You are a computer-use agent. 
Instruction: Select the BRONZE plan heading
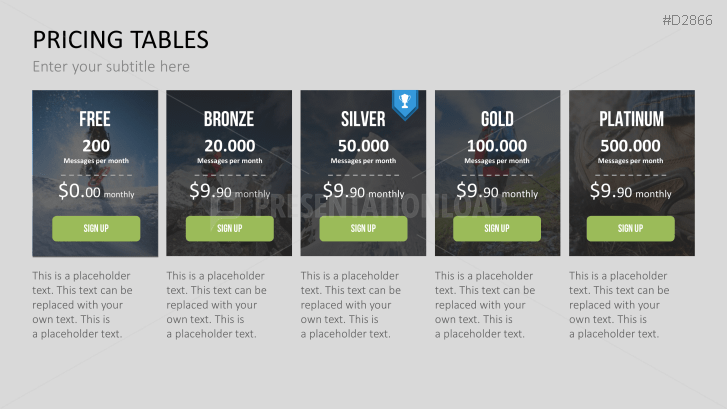tap(229, 120)
